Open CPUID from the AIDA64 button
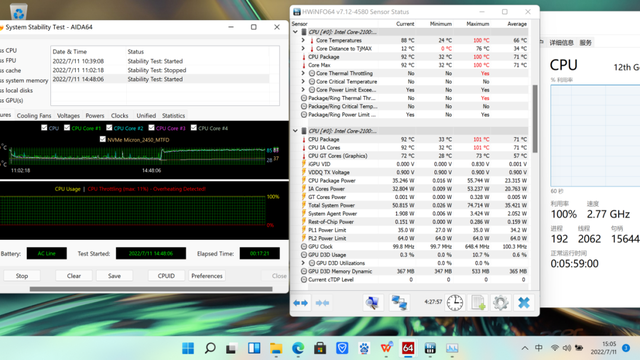The width and height of the screenshot is (640, 360). pyautogui.click(x=166, y=276)
